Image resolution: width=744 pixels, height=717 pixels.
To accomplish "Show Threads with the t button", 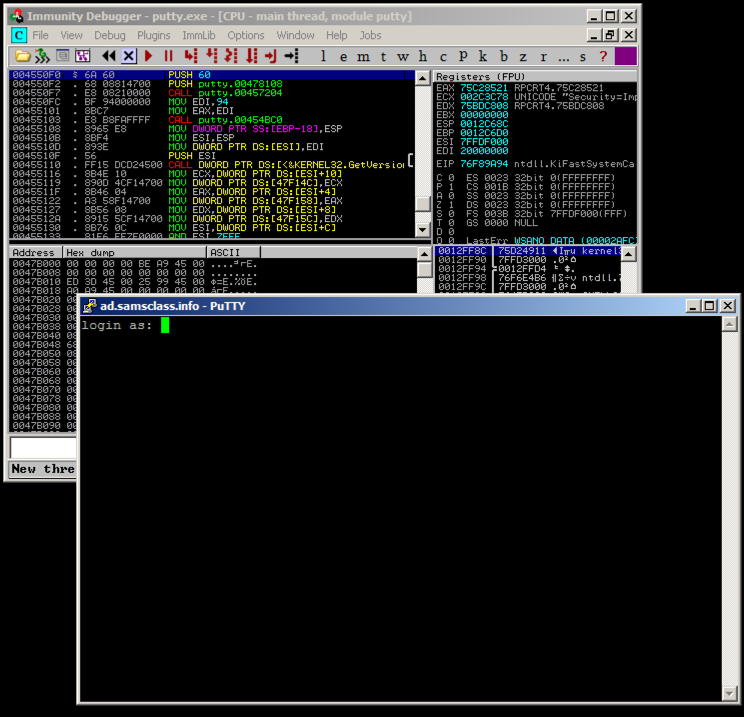I will pyautogui.click(x=383, y=57).
